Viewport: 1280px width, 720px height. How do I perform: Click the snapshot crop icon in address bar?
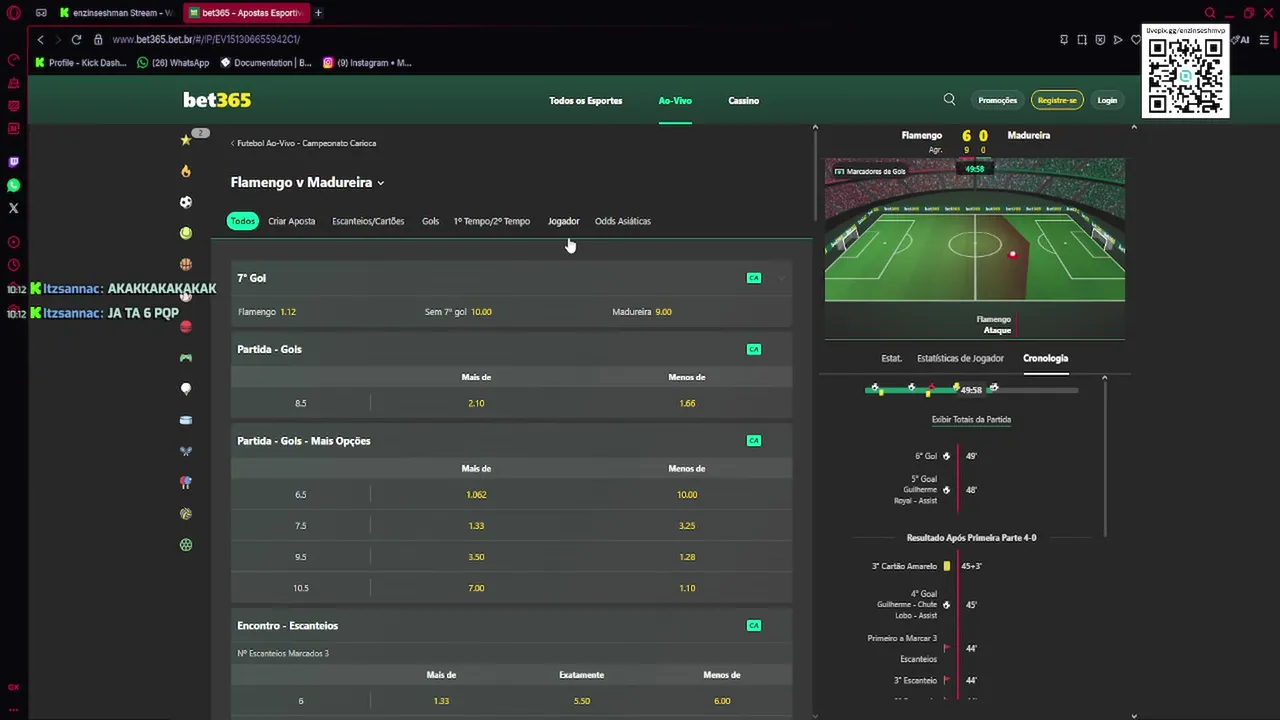(x=1082, y=40)
